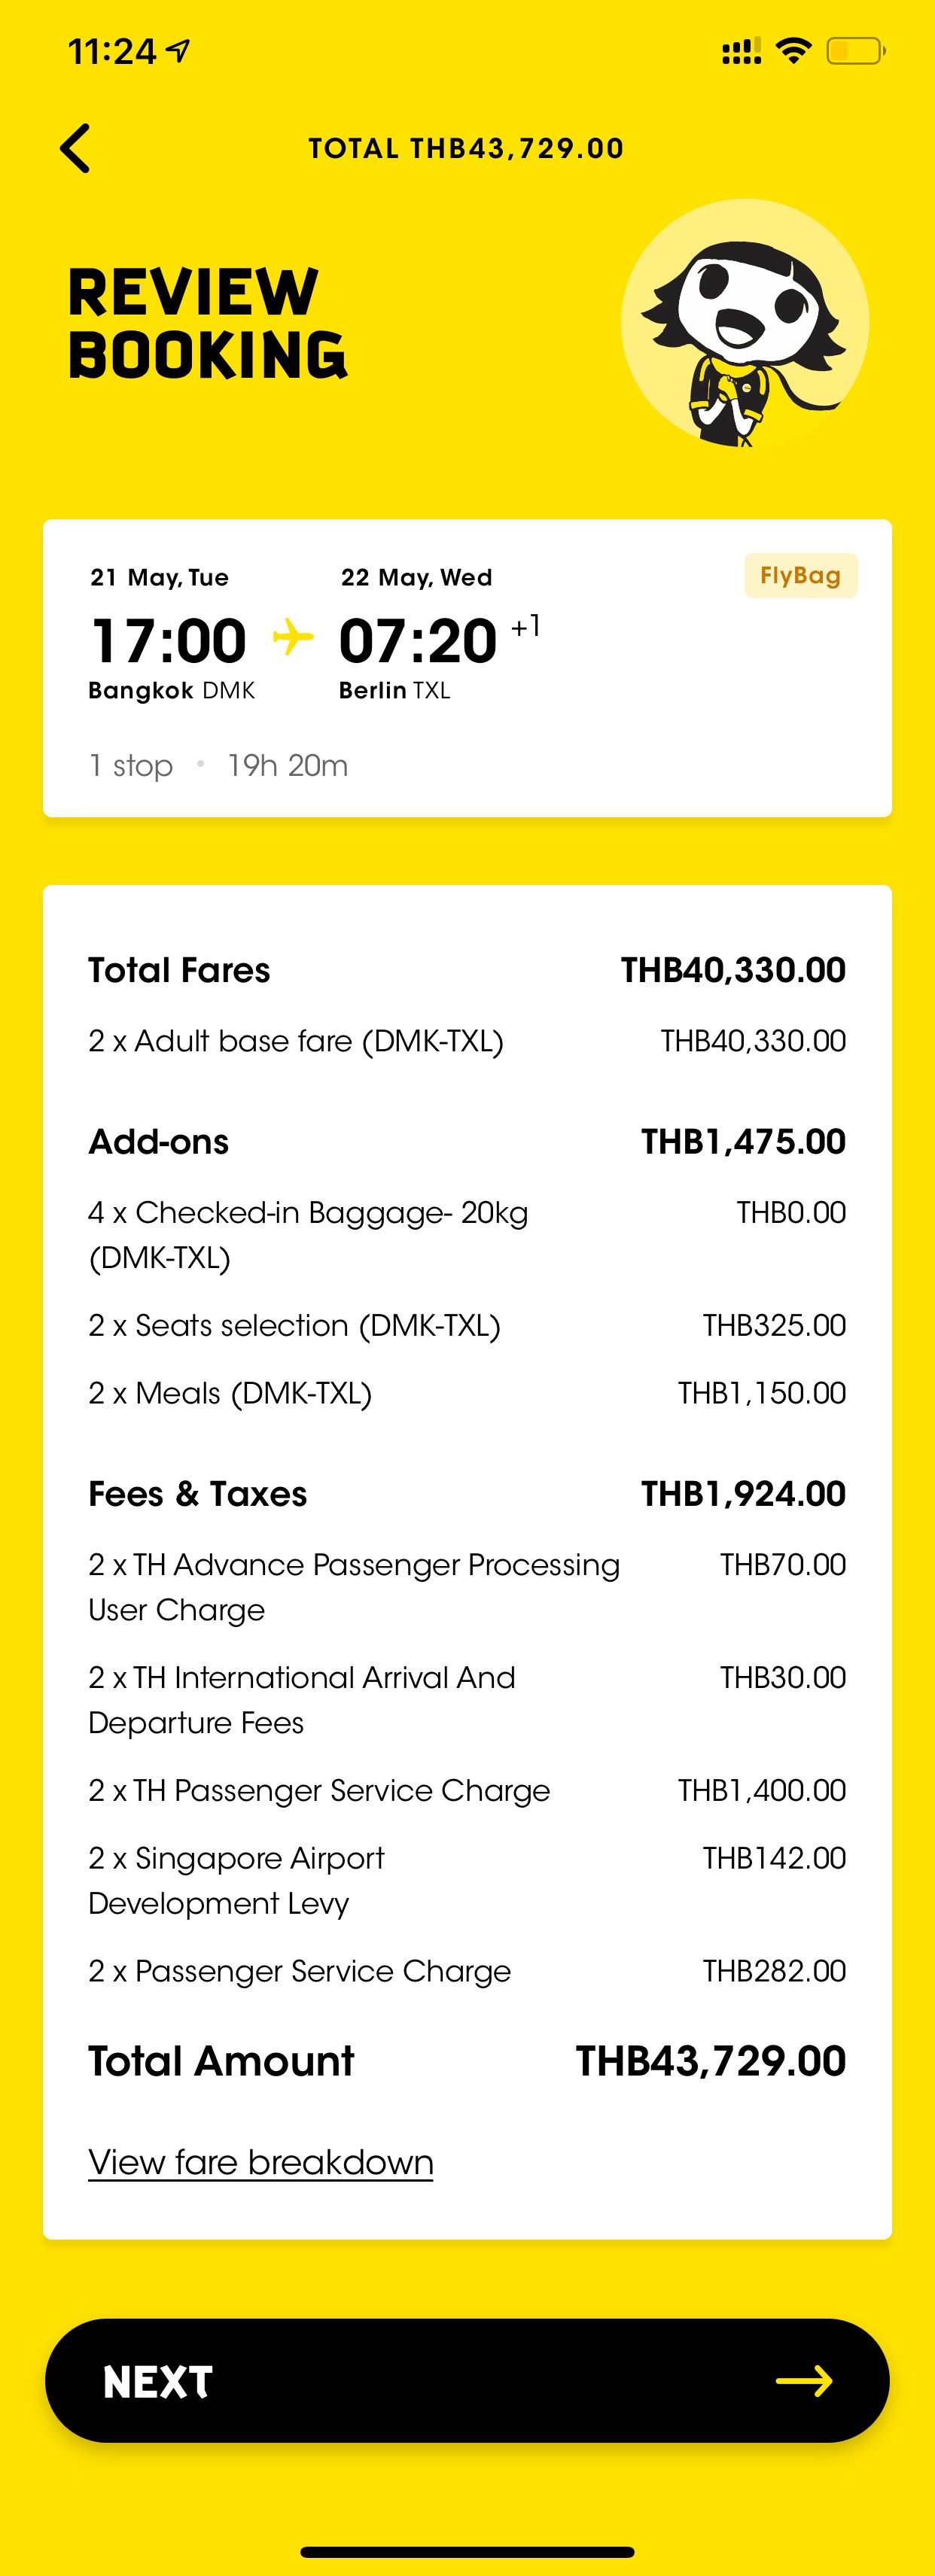935x2576 pixels.
Task: Tap the Total Amount THB43,729.00 row
Action: click(467, 2061)
